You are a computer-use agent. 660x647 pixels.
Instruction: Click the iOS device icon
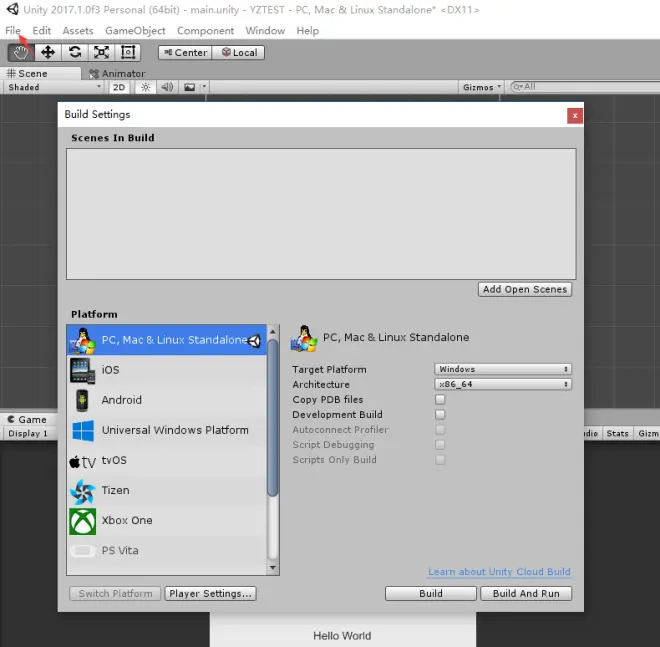tap(82, 370)
